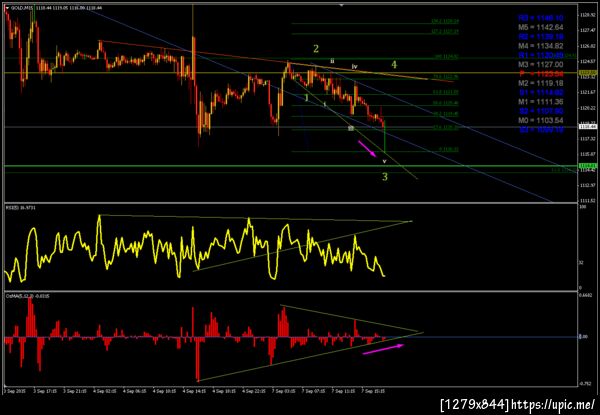Select the M4 = 1134.82 pivot label
Image resolution: width=600 pixels, height=415 pixels.
point(541,46)
